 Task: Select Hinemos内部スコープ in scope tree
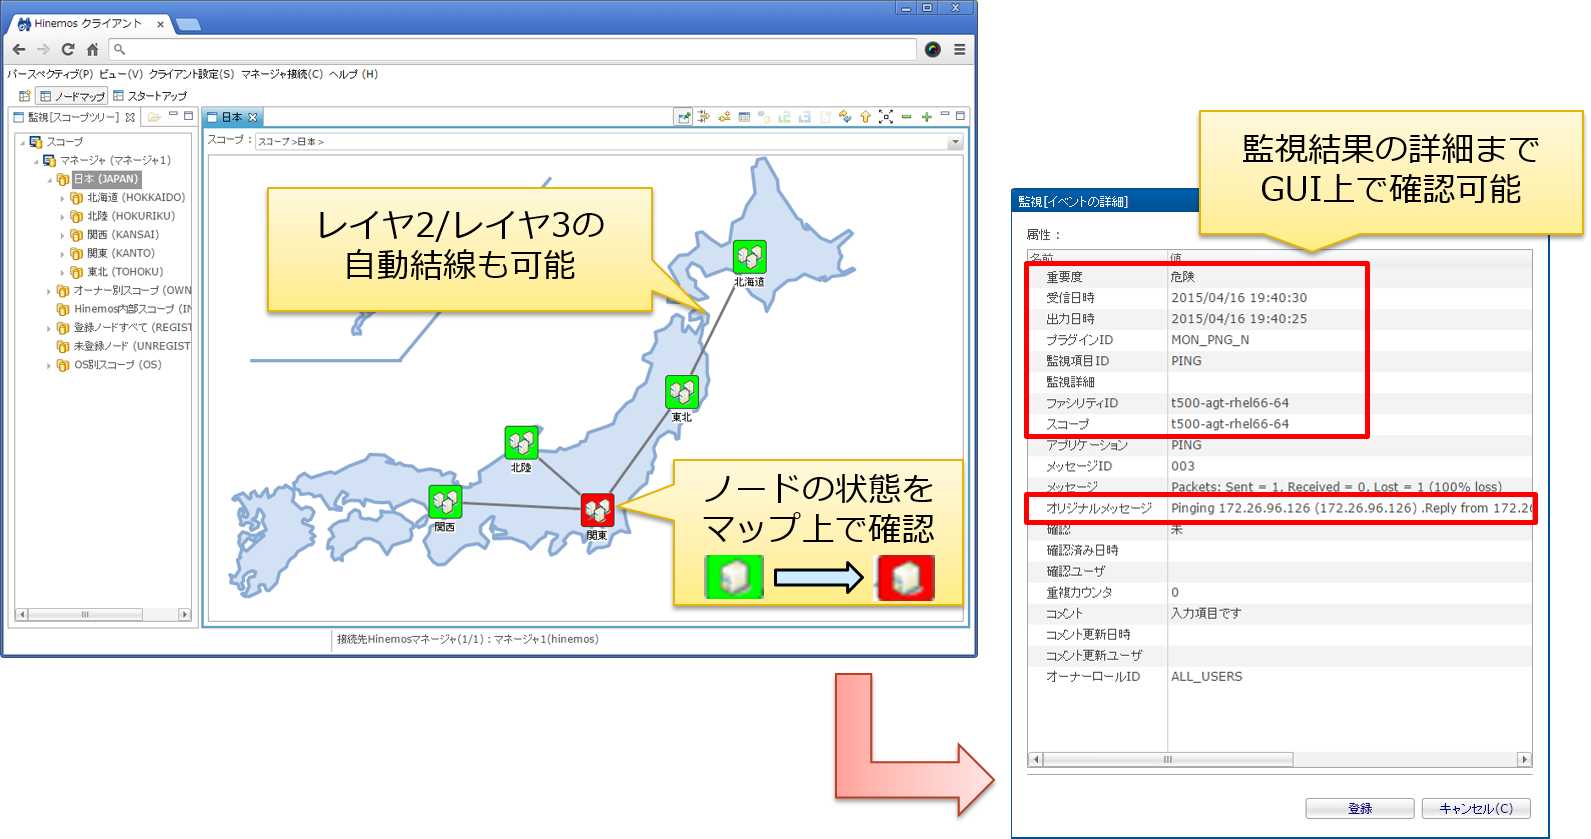[x=132, y=309]
